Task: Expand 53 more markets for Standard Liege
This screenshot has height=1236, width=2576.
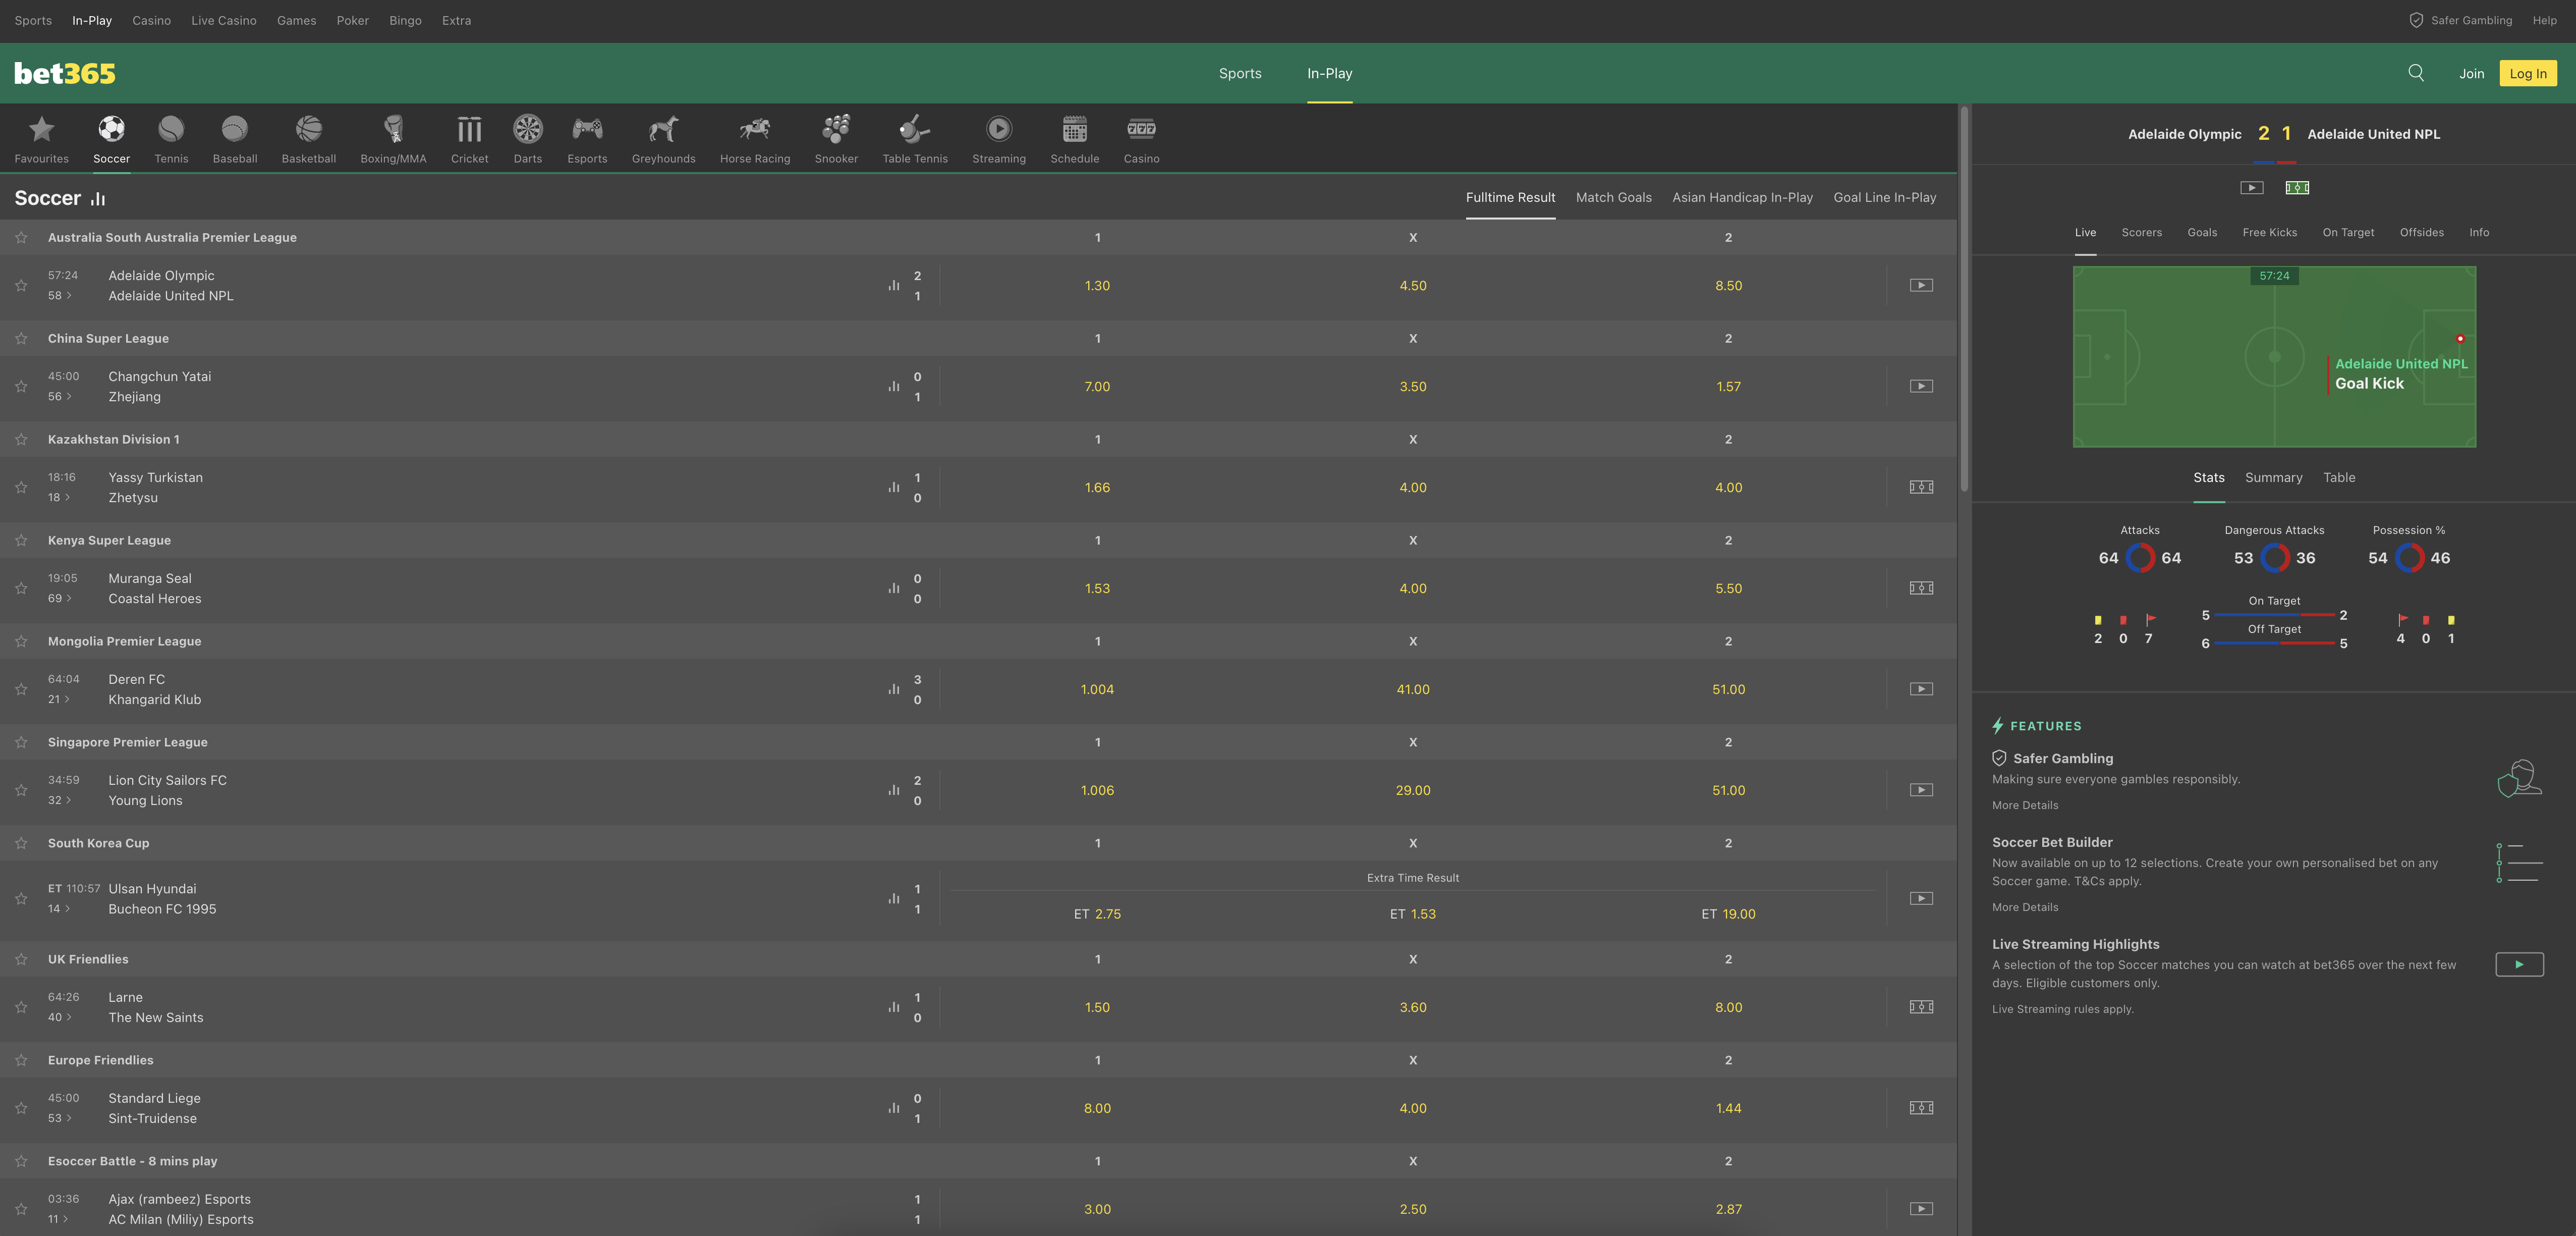Action: (x=60, y=1119)
